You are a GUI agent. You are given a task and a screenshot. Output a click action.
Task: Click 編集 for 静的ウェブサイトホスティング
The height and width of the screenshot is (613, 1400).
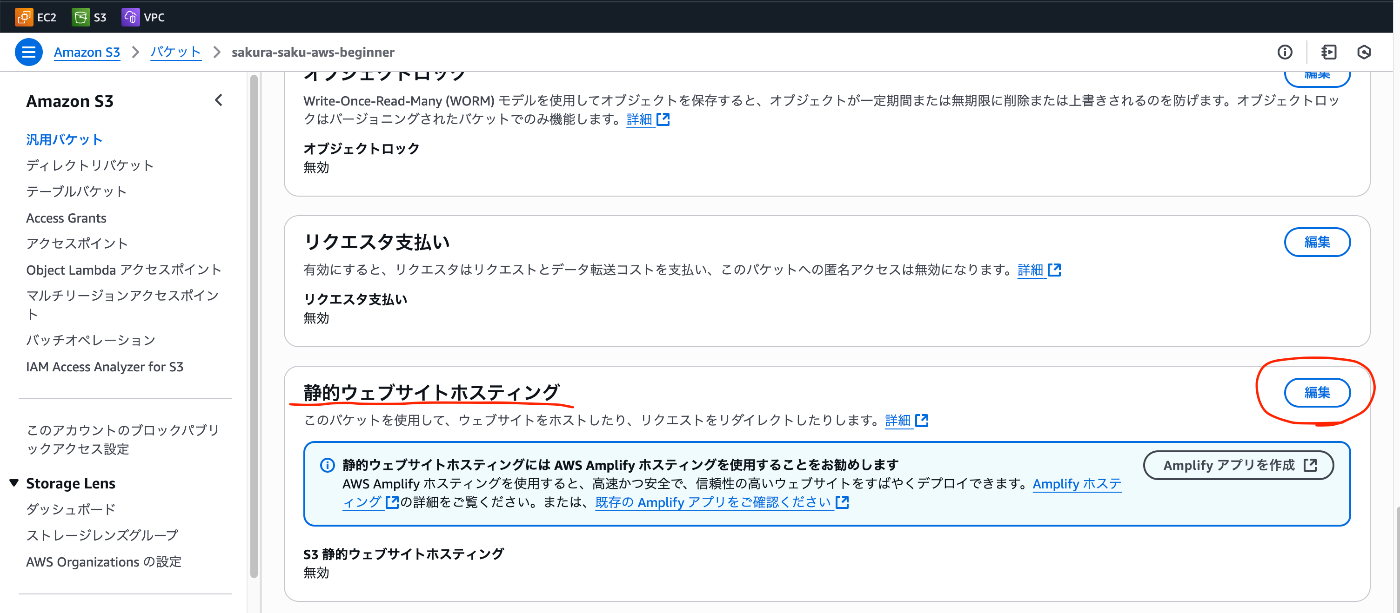click(x=1317, y=393)
